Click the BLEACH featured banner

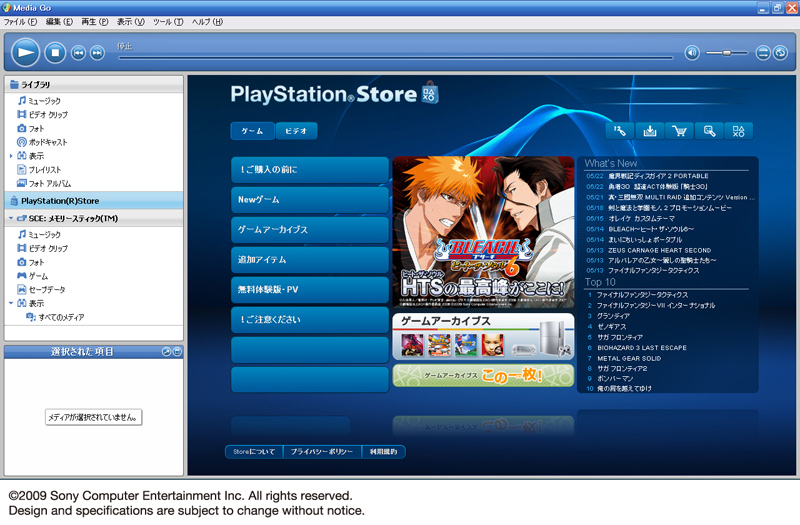484,232
